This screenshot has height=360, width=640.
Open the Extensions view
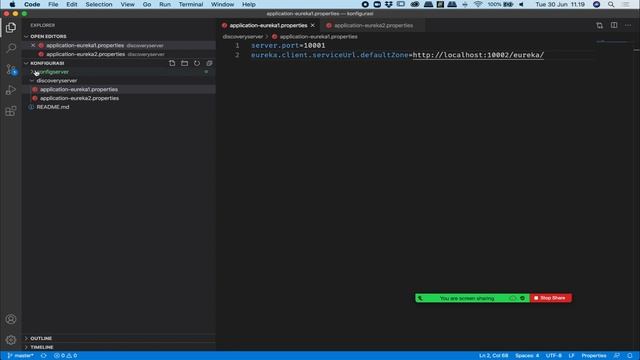pos(11,111)
